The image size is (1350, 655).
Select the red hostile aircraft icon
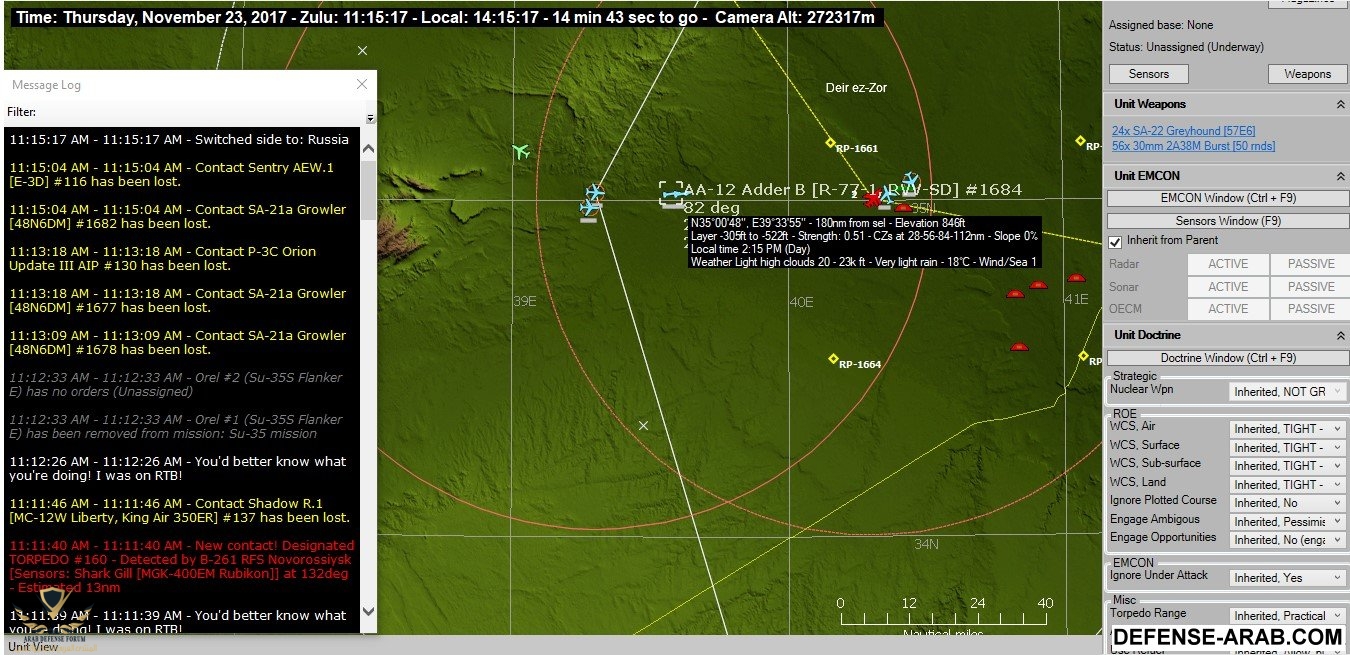(873, 199)
